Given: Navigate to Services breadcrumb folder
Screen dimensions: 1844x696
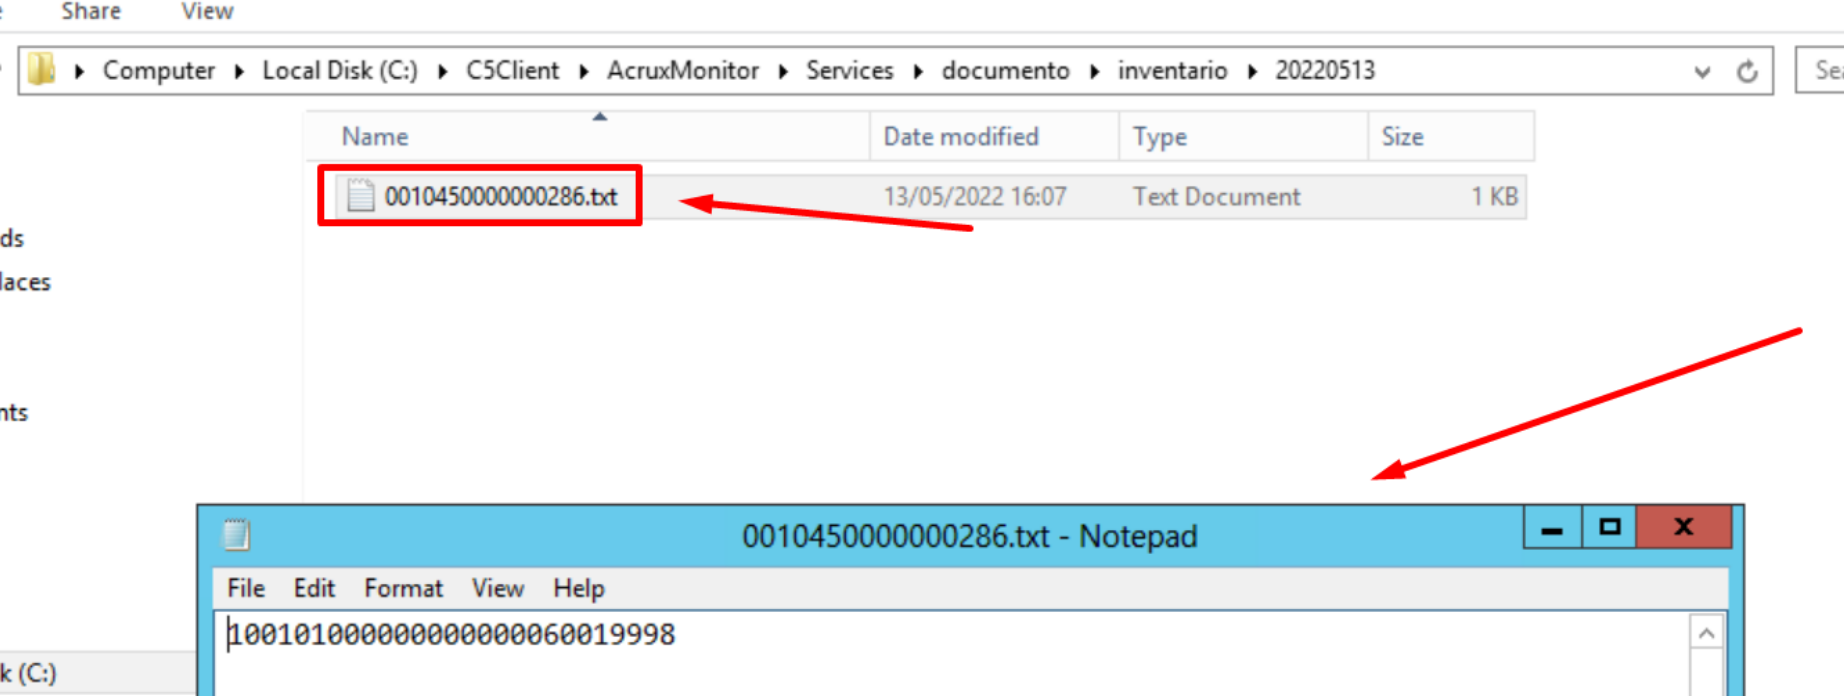Looking at the screenshot, I should (850, 71).
